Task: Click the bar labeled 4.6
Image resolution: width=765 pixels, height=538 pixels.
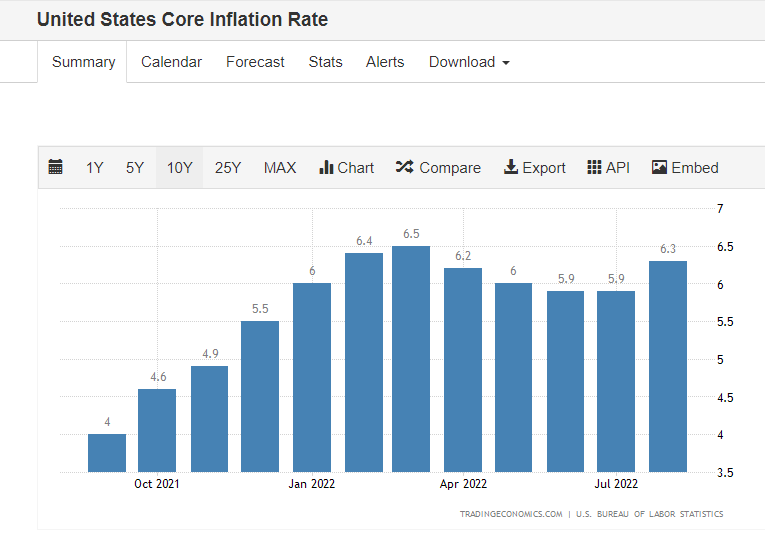Action: [157, 430]
